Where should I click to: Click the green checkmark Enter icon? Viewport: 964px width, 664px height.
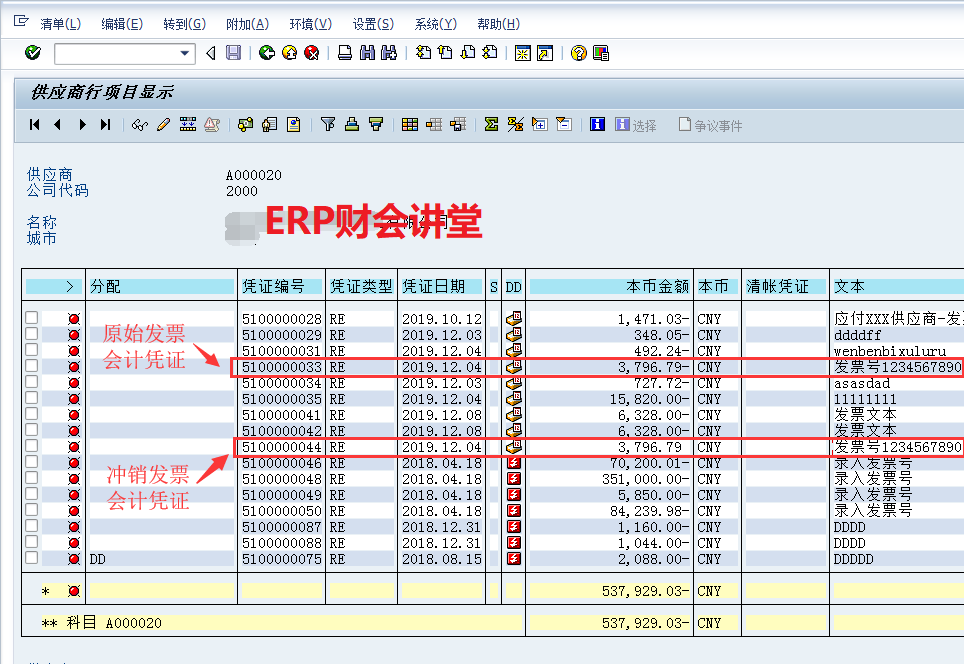[x=32, y=53]
